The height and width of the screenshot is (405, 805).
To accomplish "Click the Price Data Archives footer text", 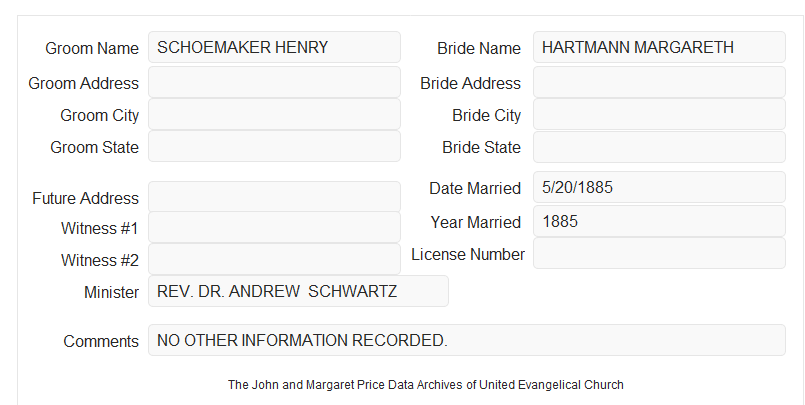I will tap(426, 385).
